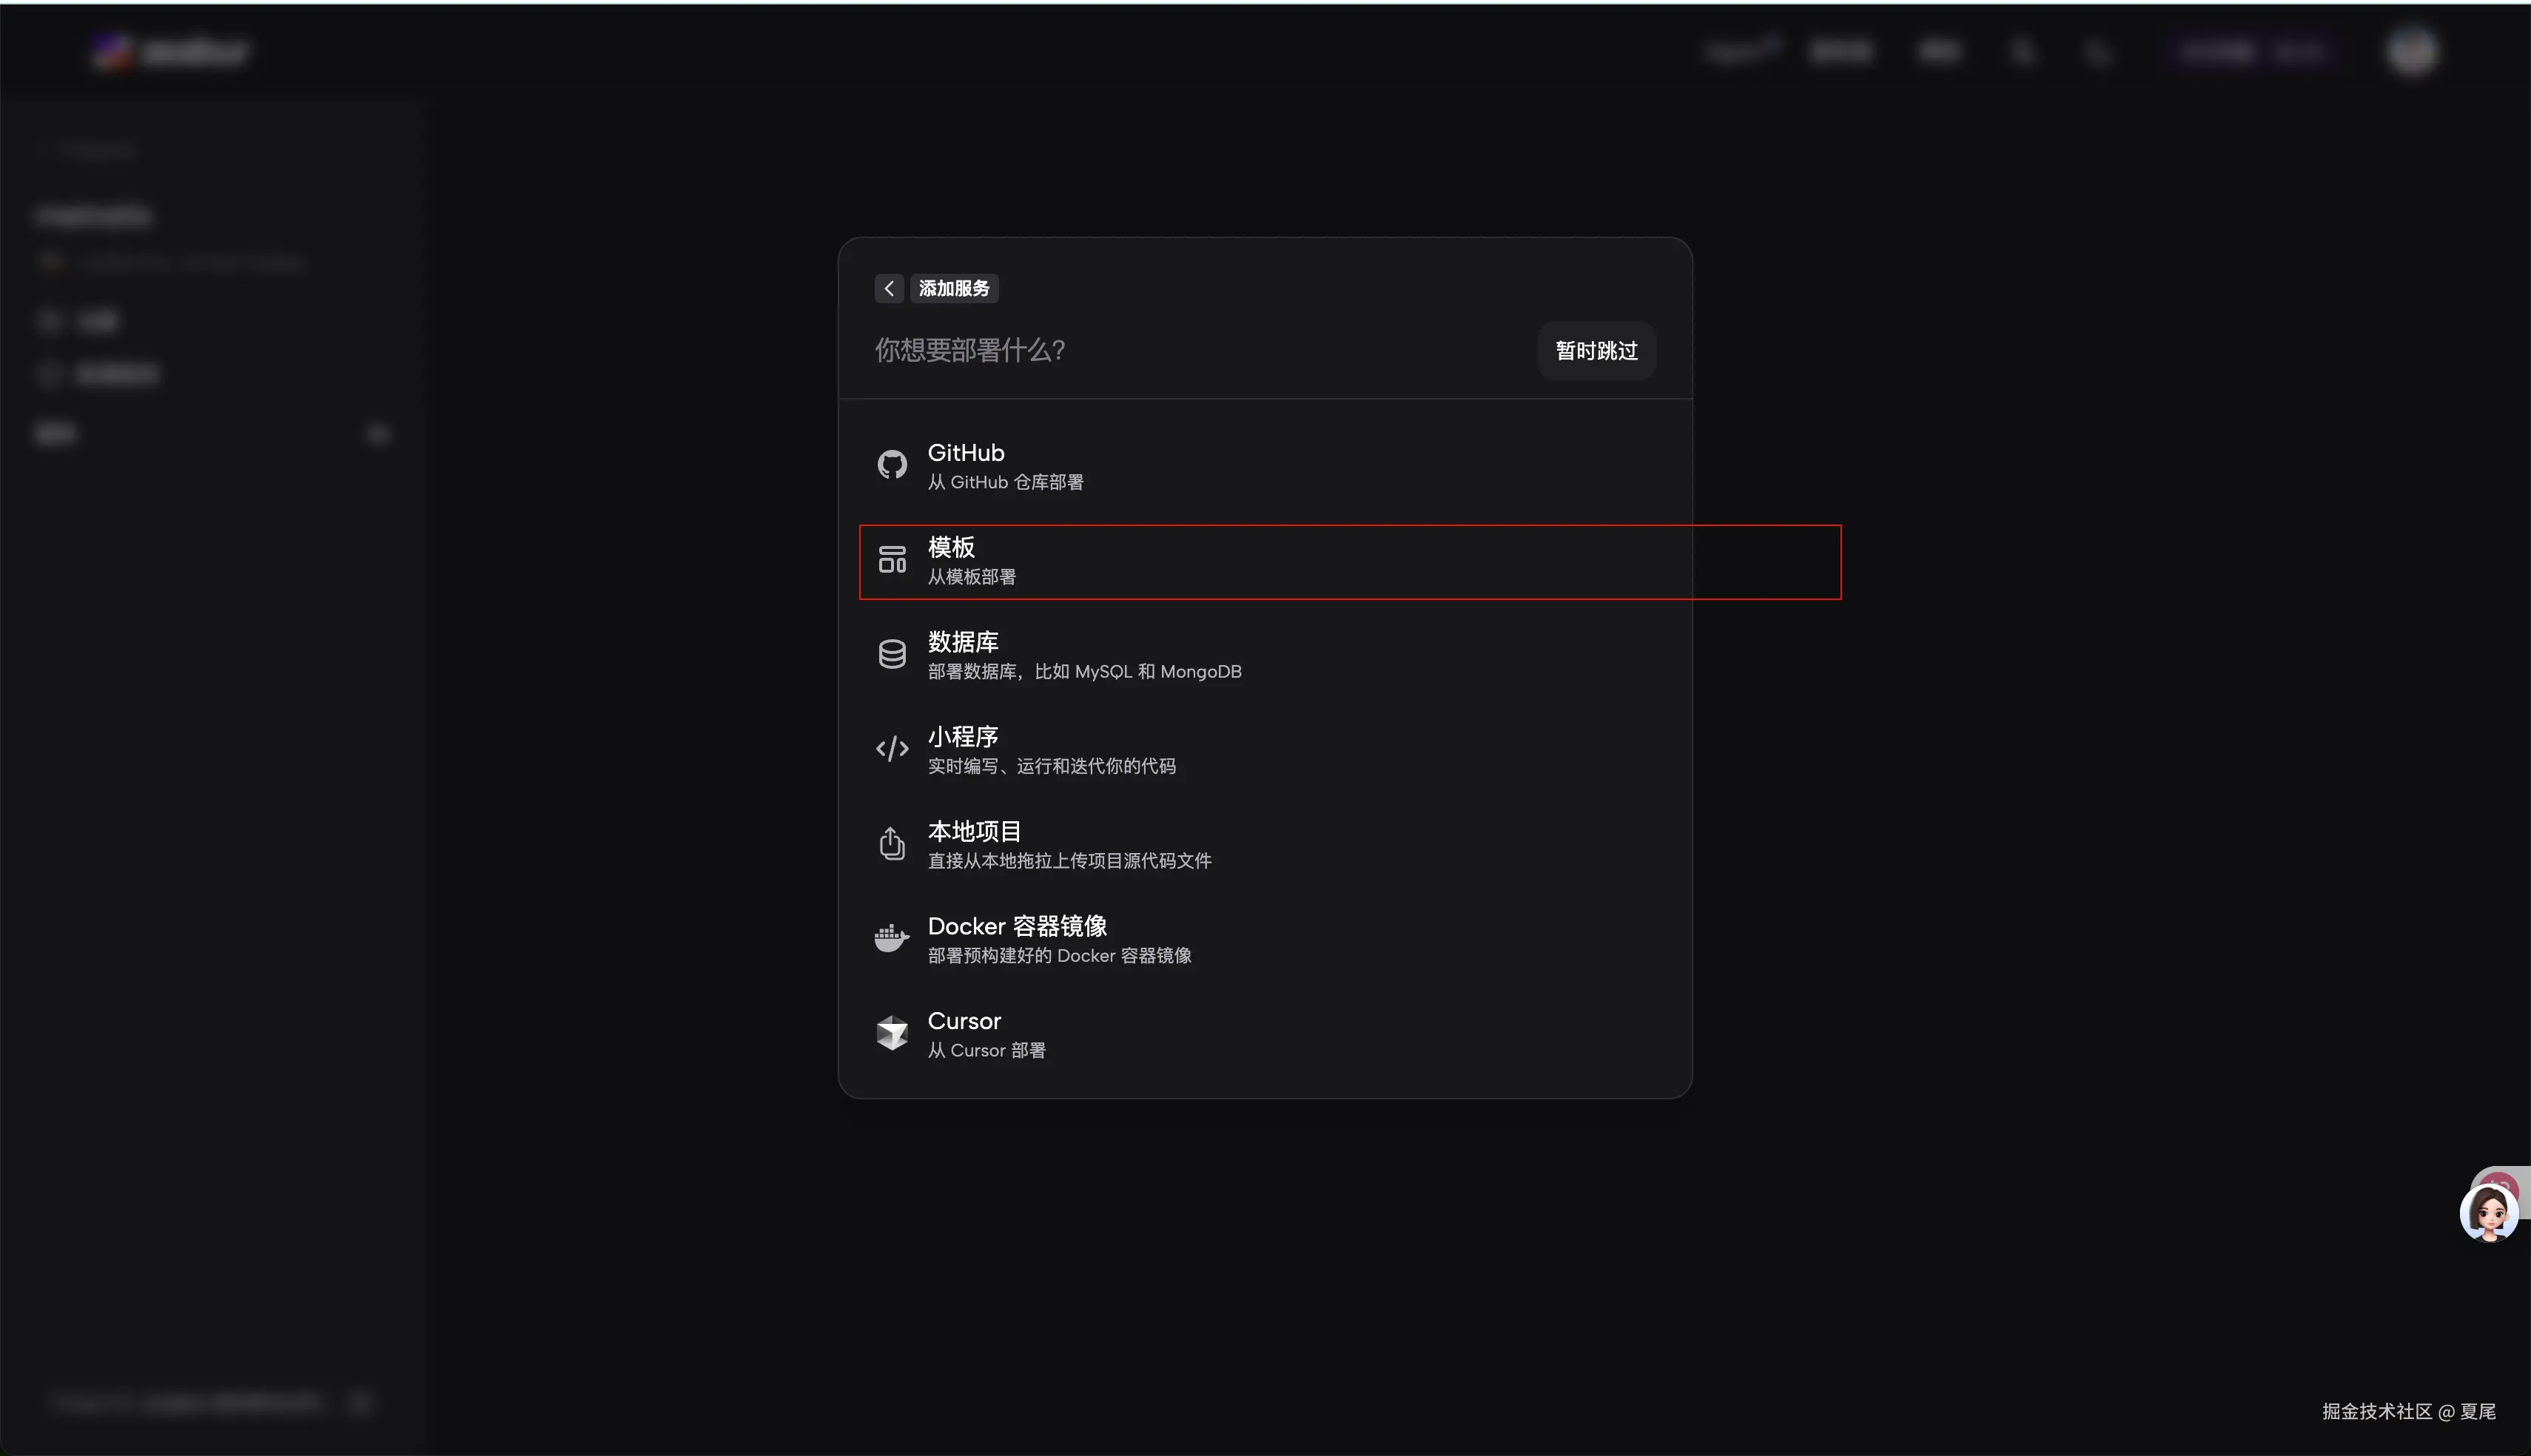Select 数据库 to deploy a database
The width and height of the screenshot is (2531, 1456).
tap(963, 642)
